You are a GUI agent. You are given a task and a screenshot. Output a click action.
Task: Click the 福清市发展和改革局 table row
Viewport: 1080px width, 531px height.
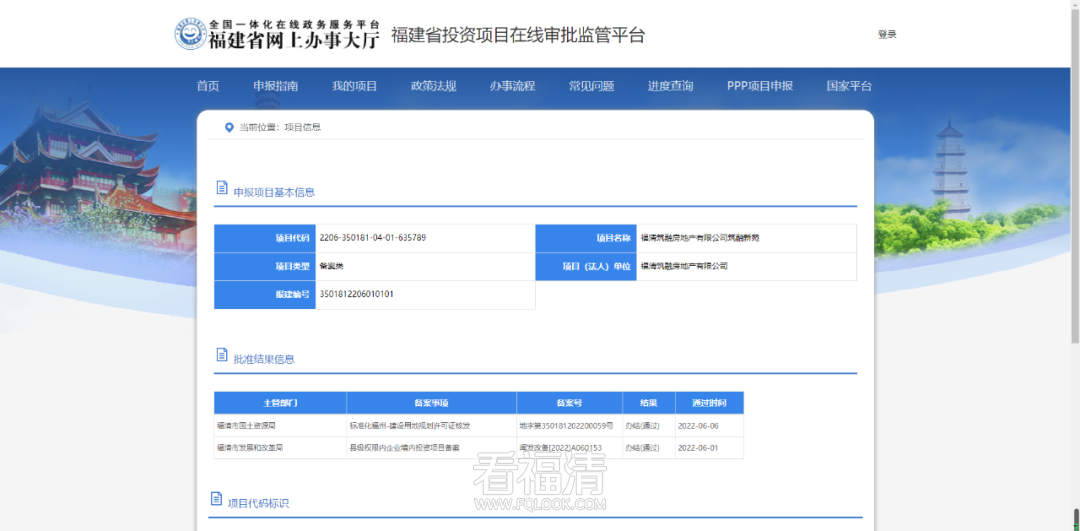[250, 448]
